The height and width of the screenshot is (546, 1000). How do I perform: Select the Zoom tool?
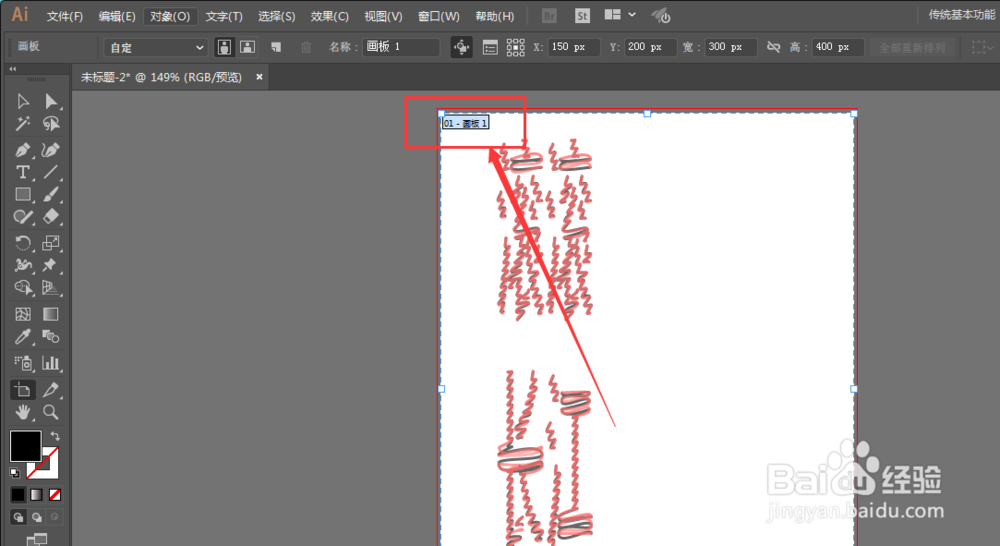click(x=50, y=412)
